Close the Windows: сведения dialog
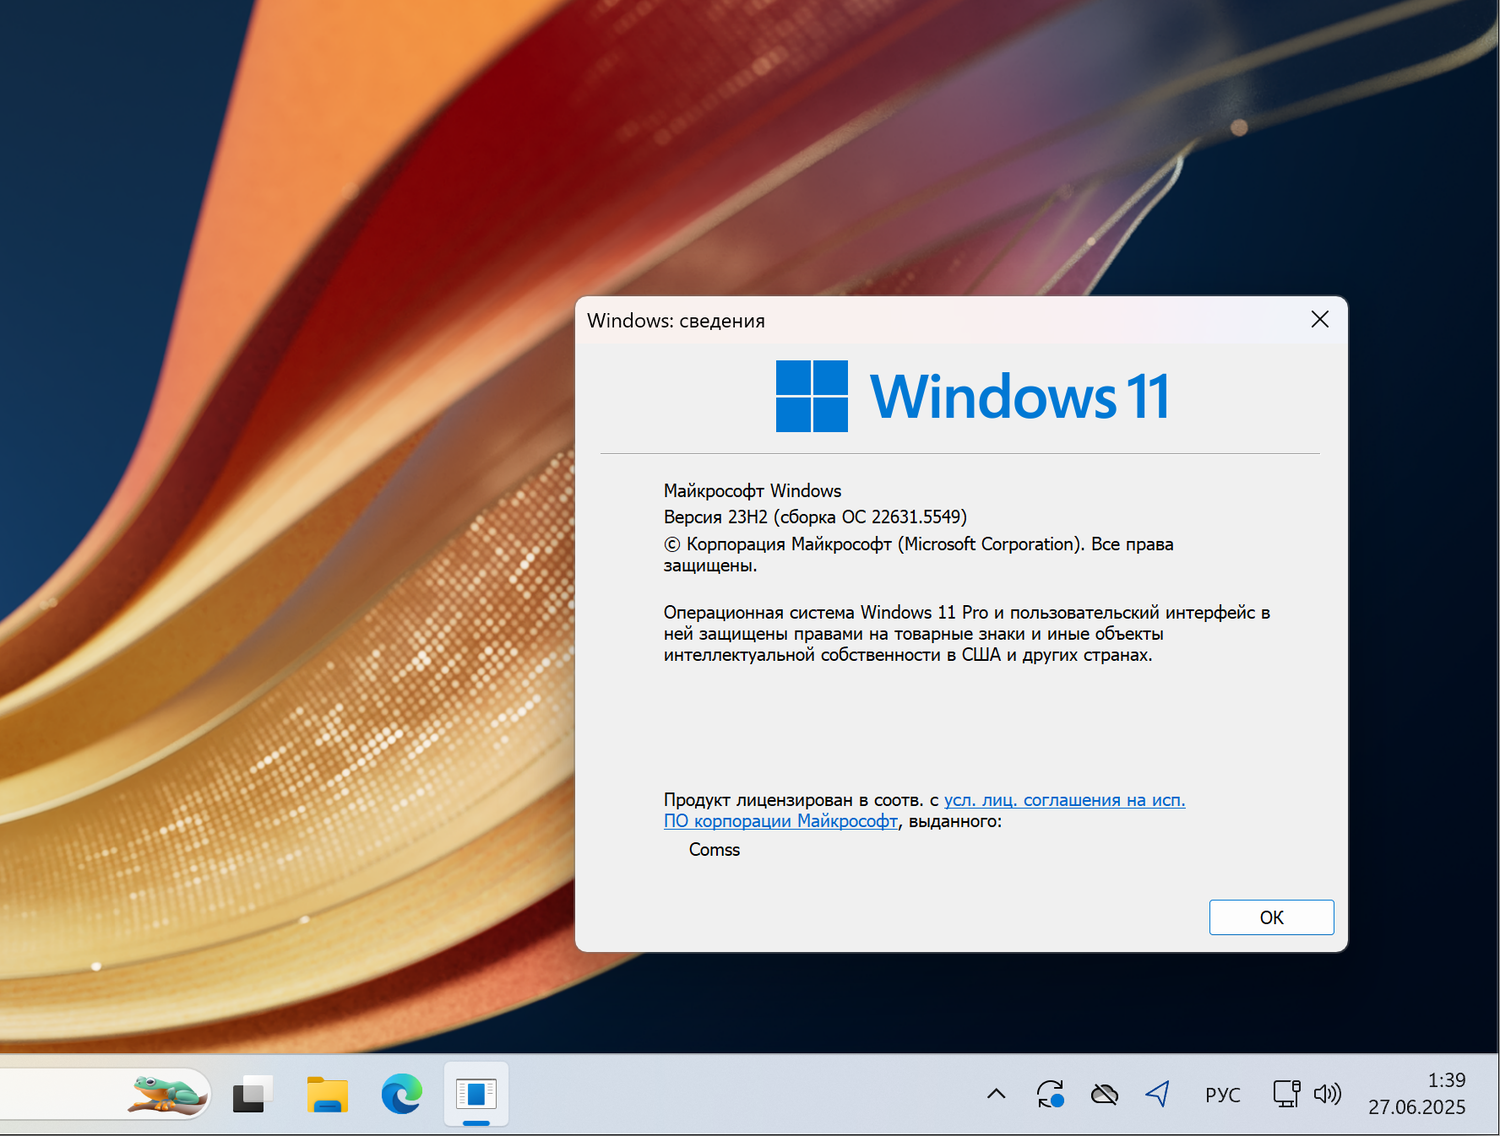The image size is (1500, 1136). click(x=1319, y=319)
